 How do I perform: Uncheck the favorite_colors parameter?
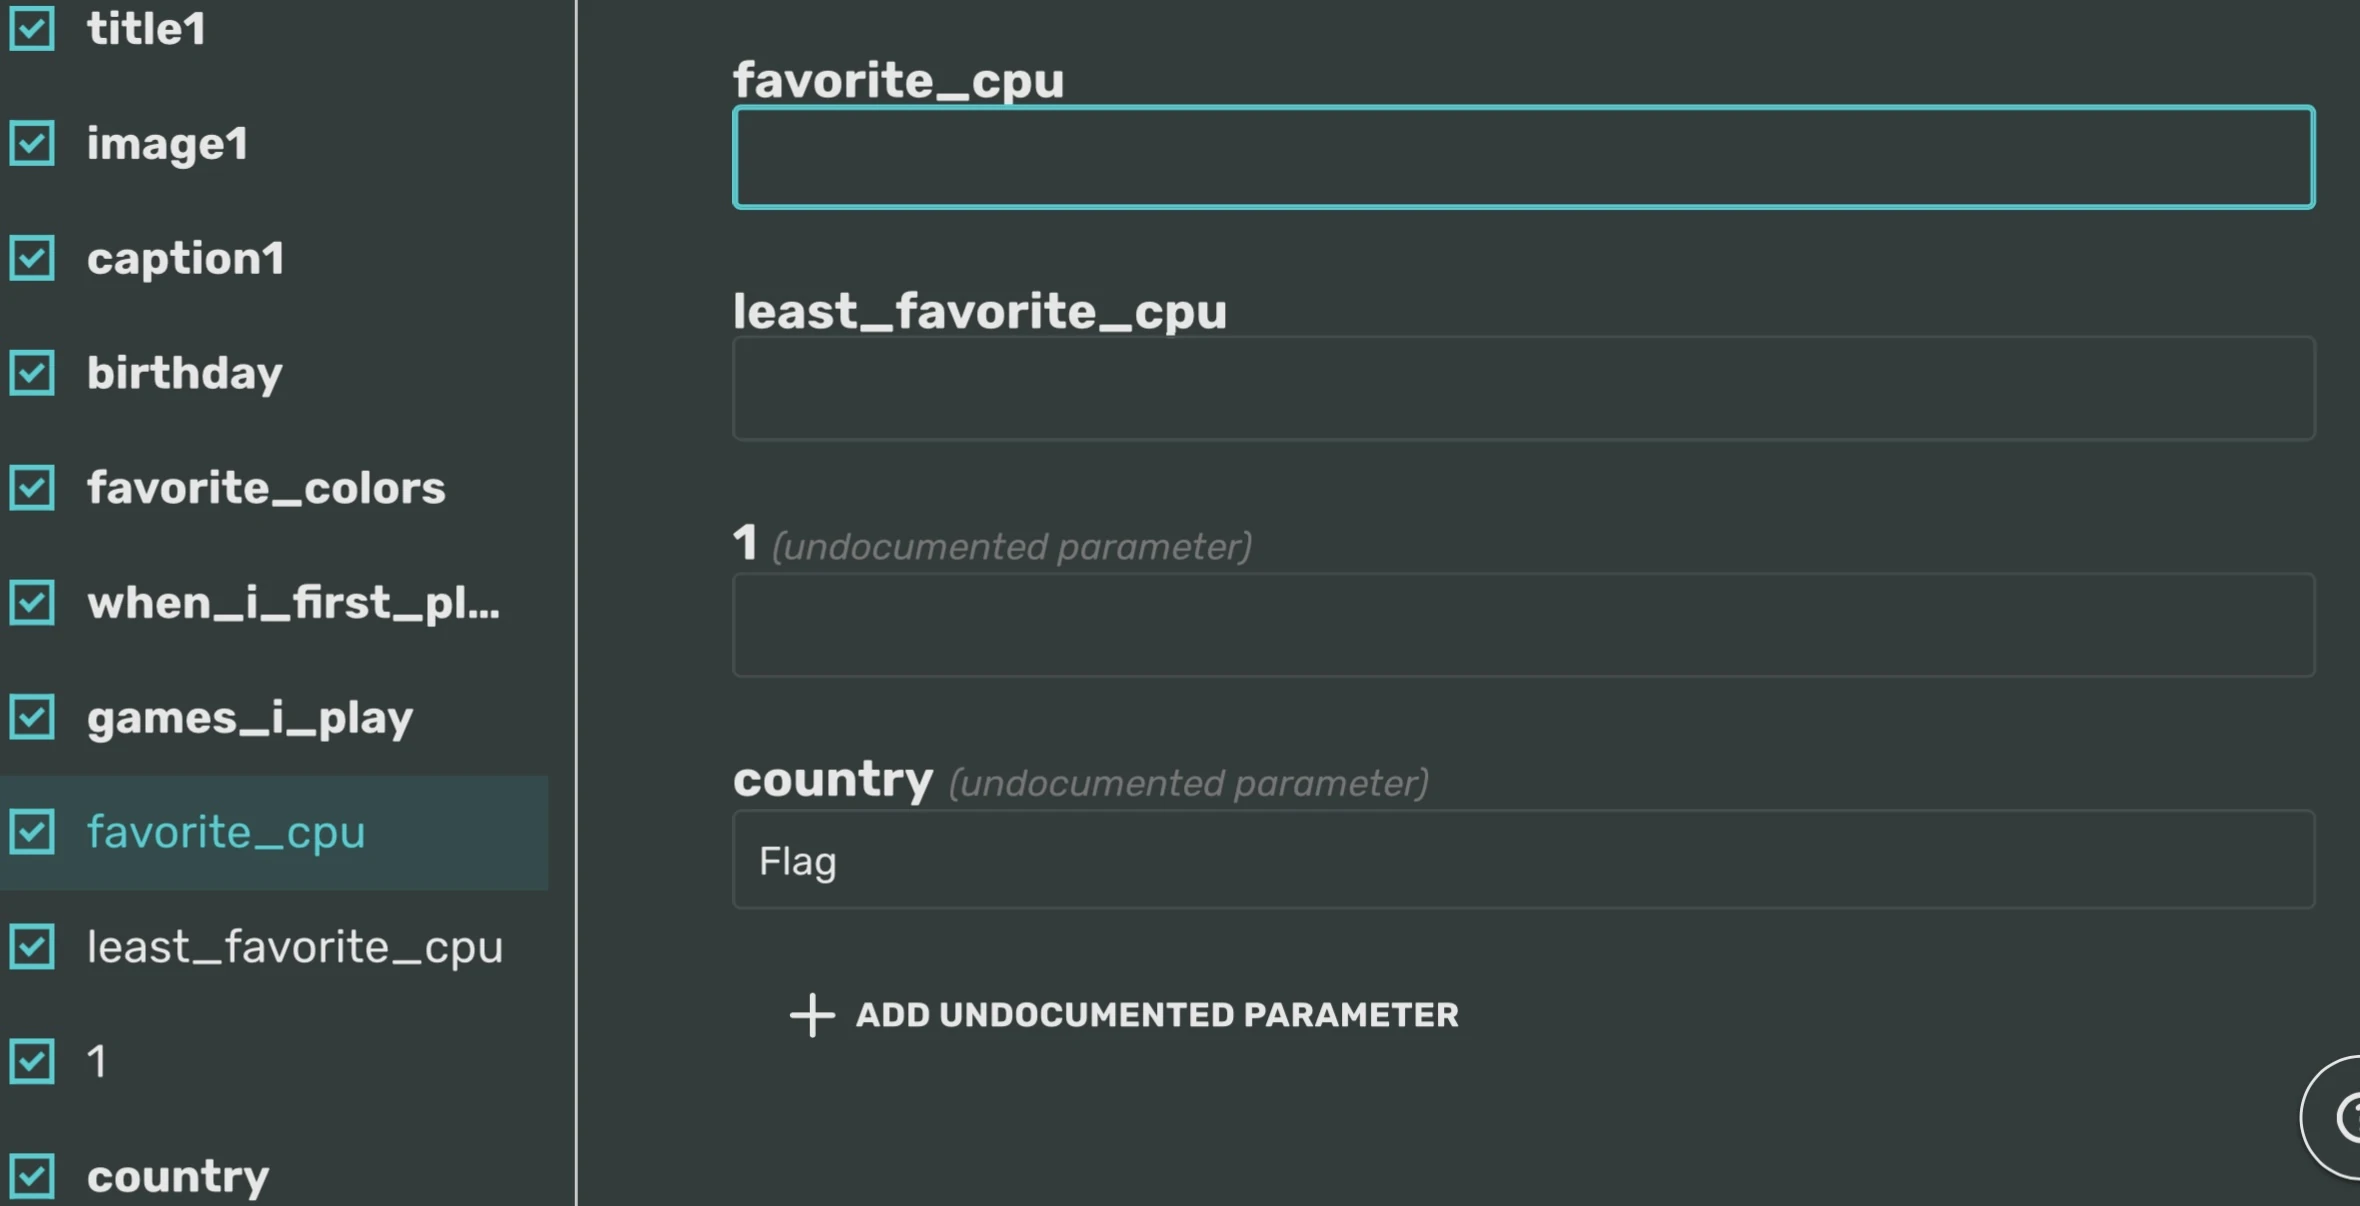tap(33, 488)
